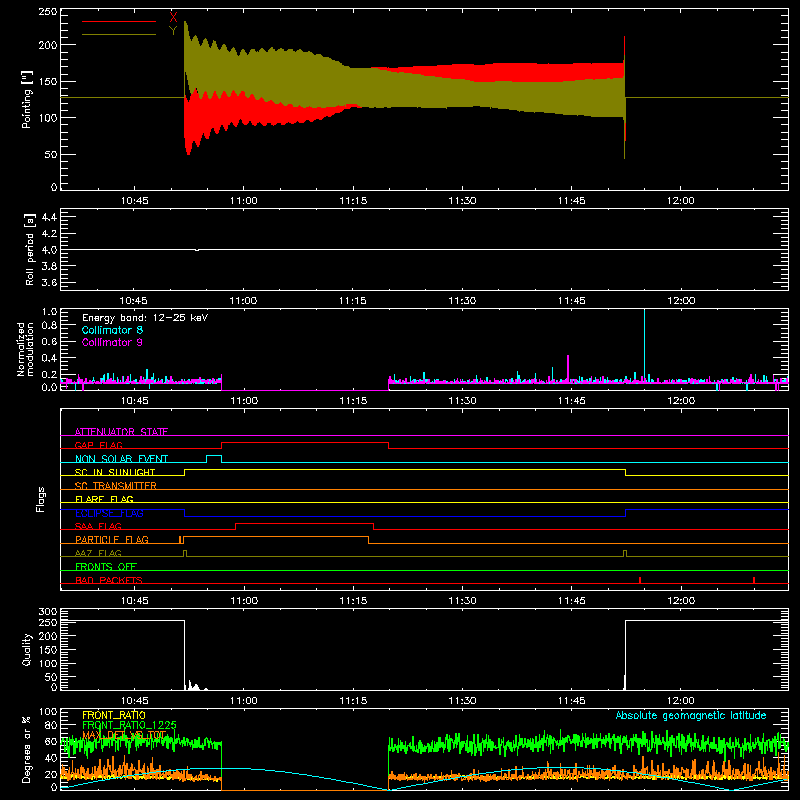The image size is (800, 800).
Task: Click 11:30 tick under Quality plot
Action: pyautogui.click(x=462, y=701)
